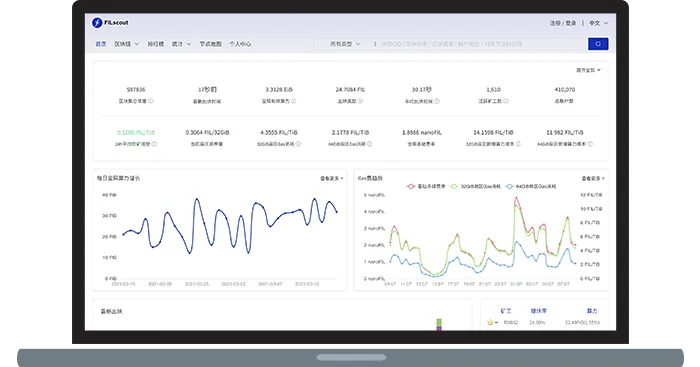Screen dimensions: 700x367
Task: Click info icon beside 24.7084 FIL reward
Action: (360, 101)
